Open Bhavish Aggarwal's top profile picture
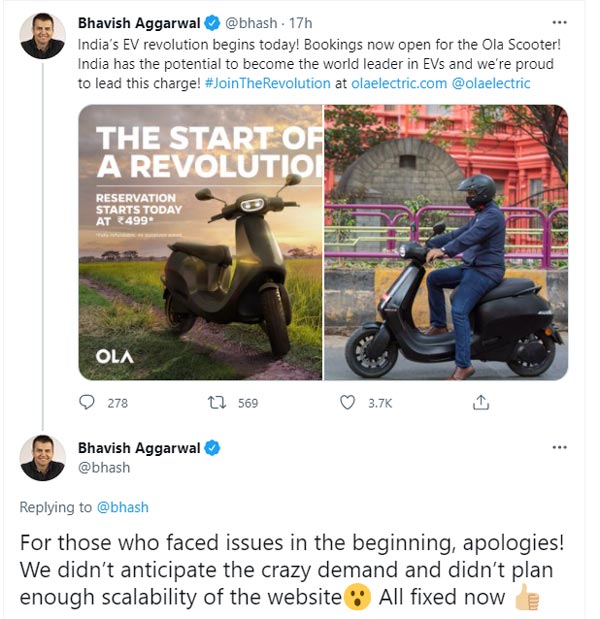Viewport: 600px width, 619px height. 42,36
